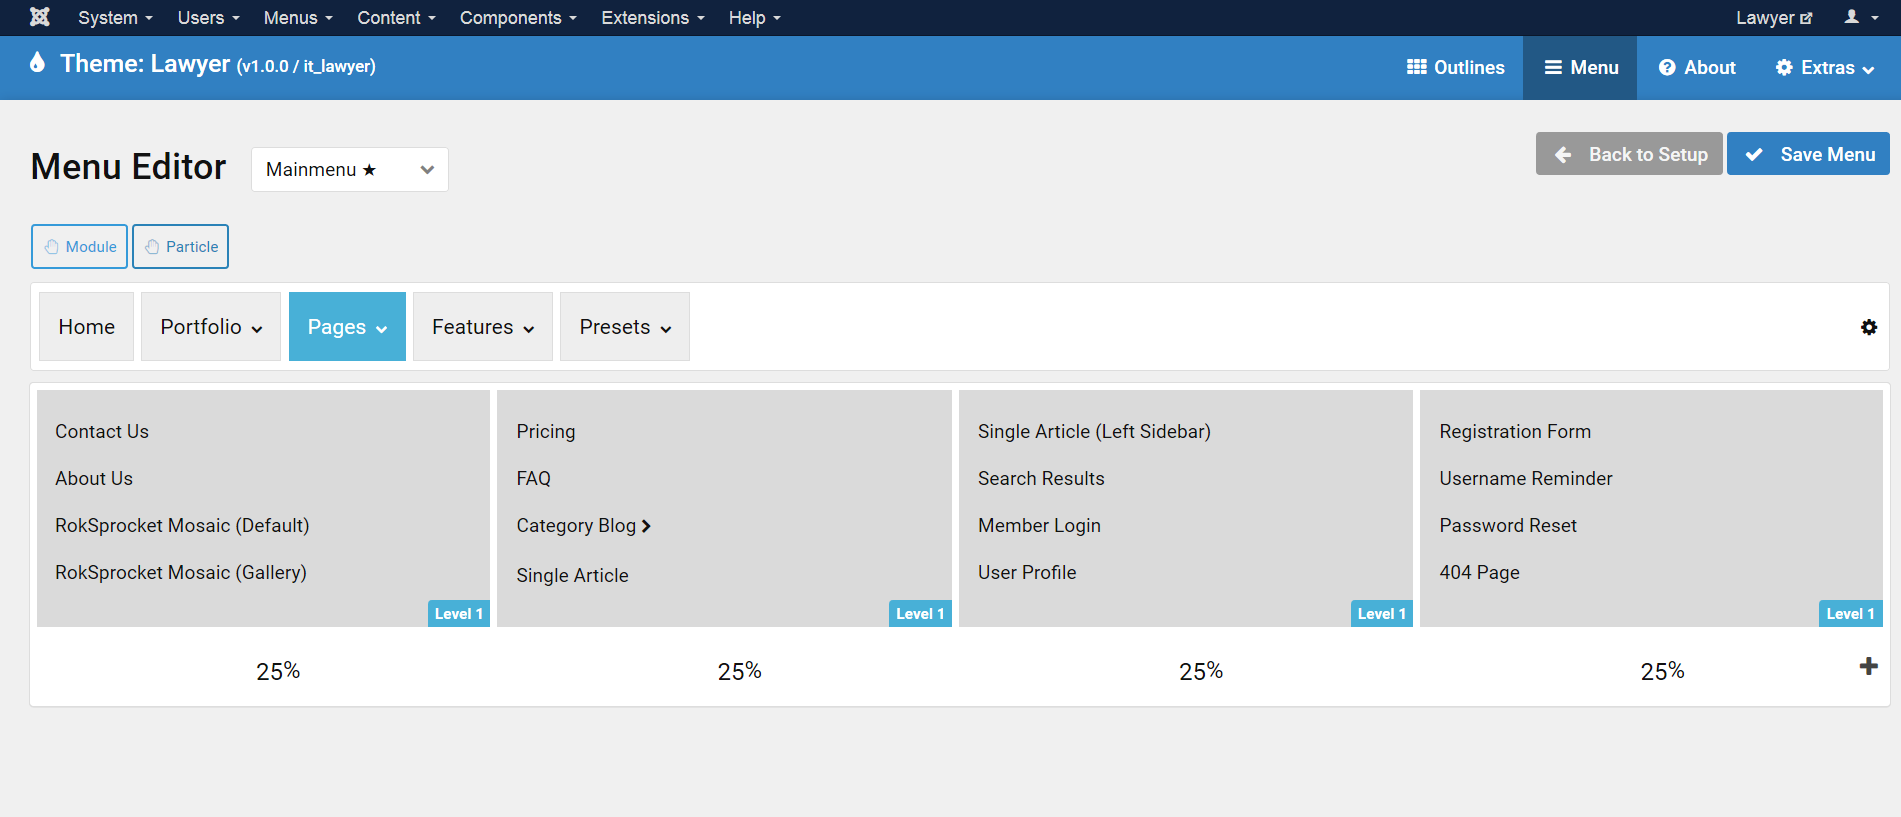Open the About help page
This screenshot has width=1901, height=817.
coord(1697,68)
